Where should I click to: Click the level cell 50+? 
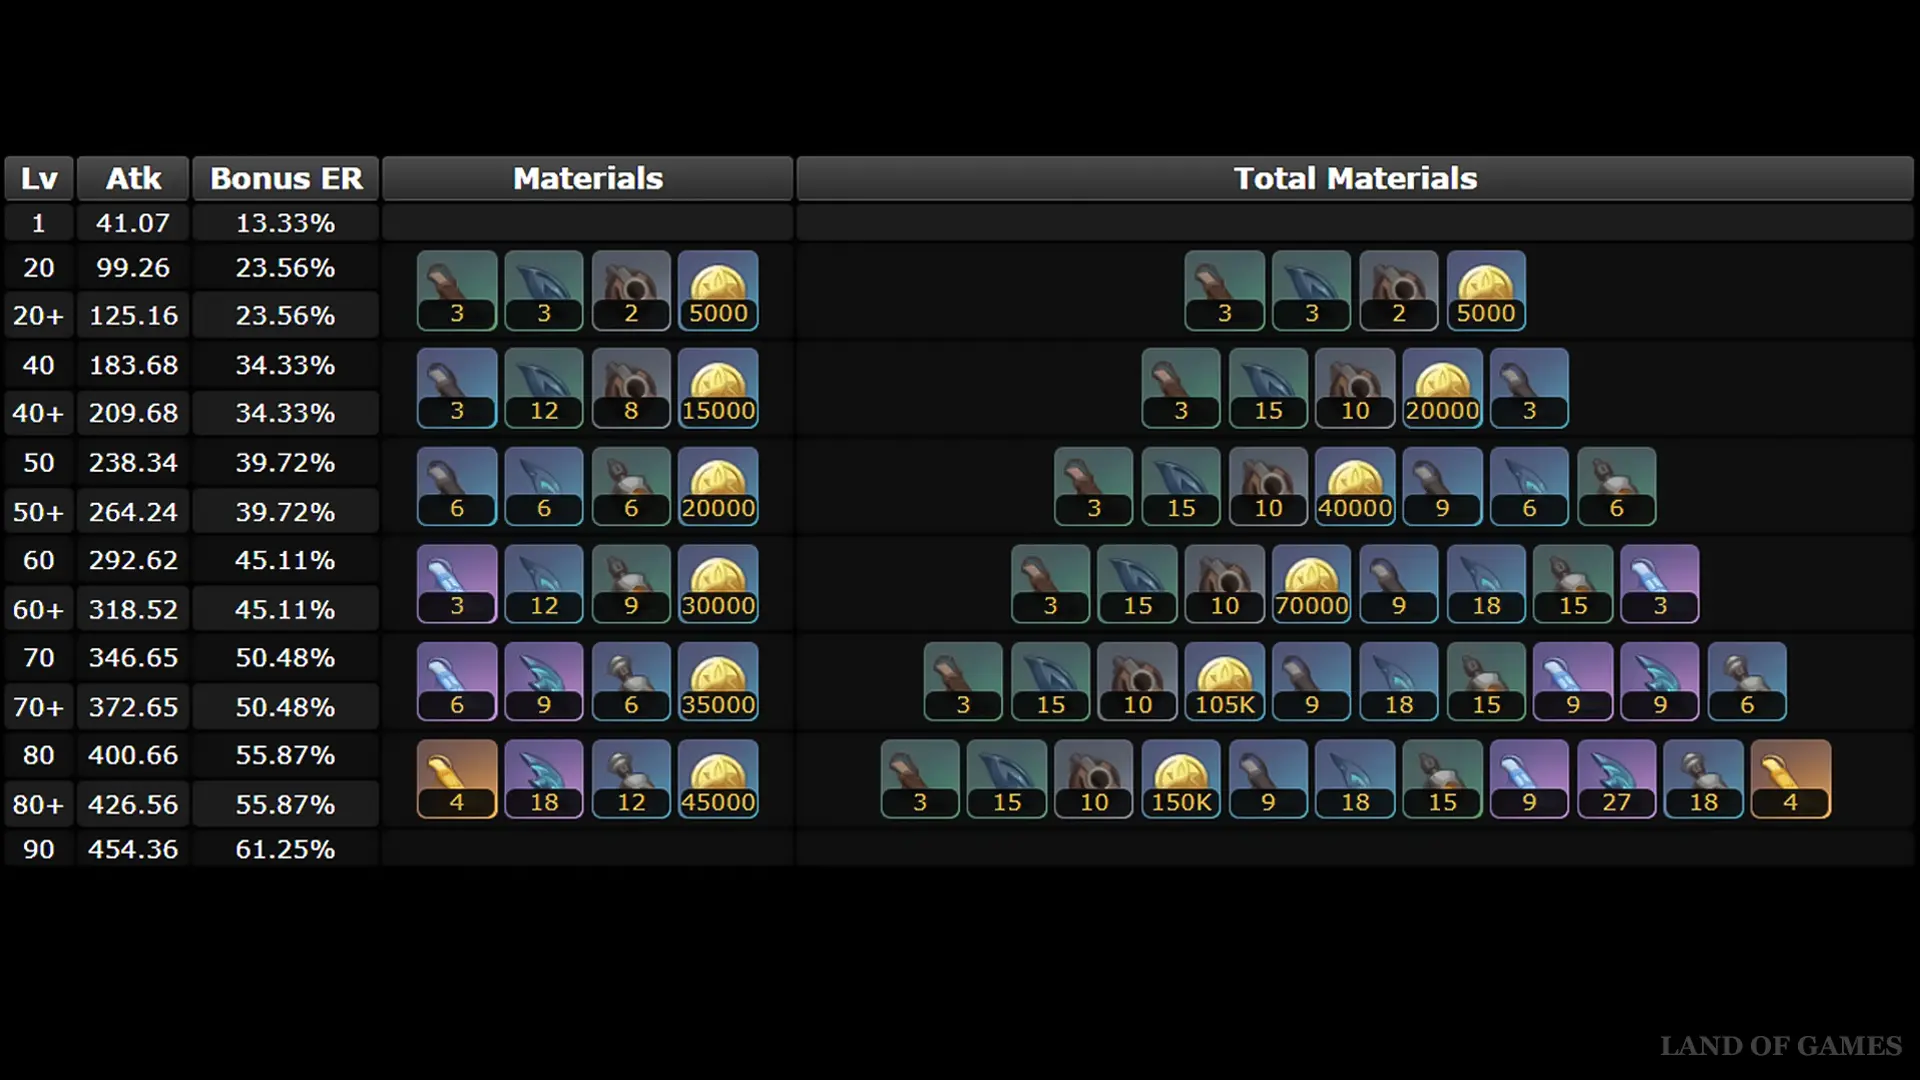39,512
